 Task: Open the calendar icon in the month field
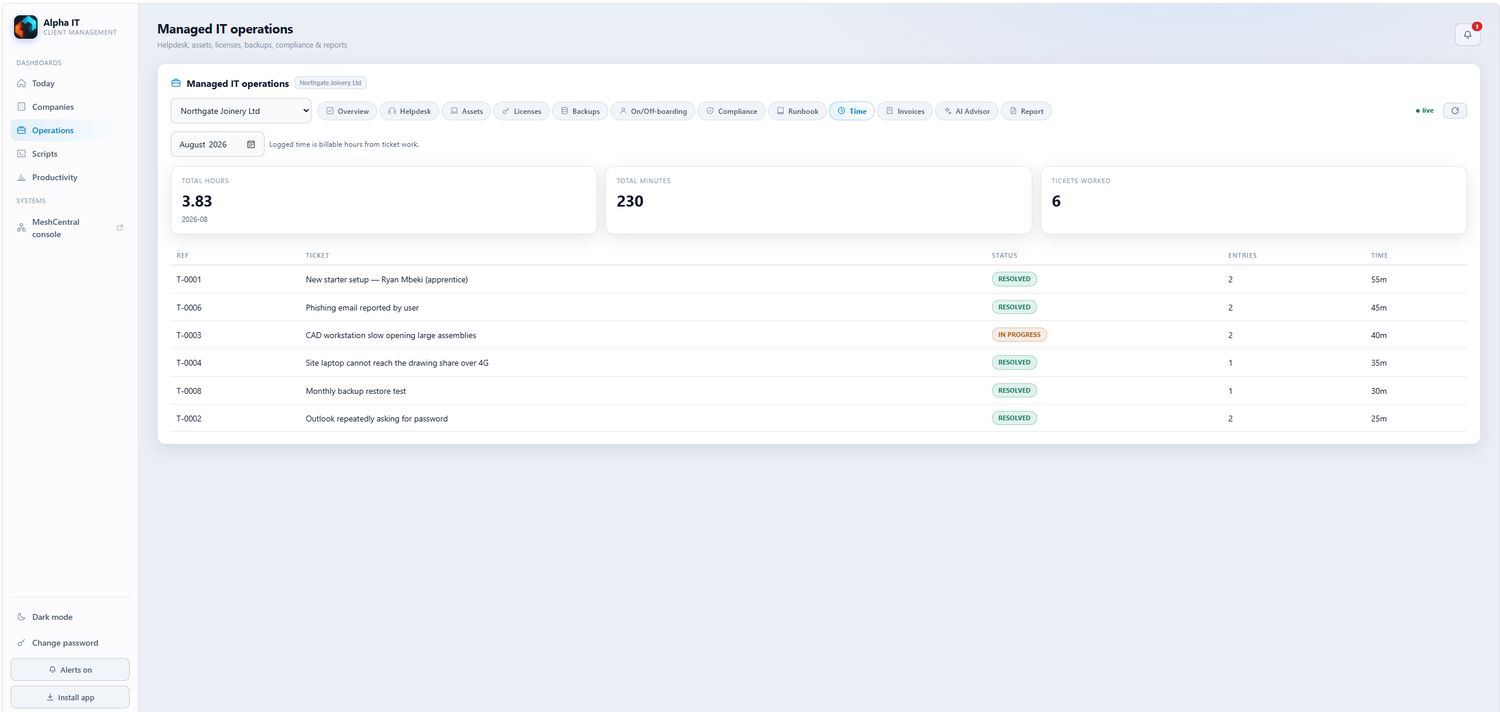251,144
